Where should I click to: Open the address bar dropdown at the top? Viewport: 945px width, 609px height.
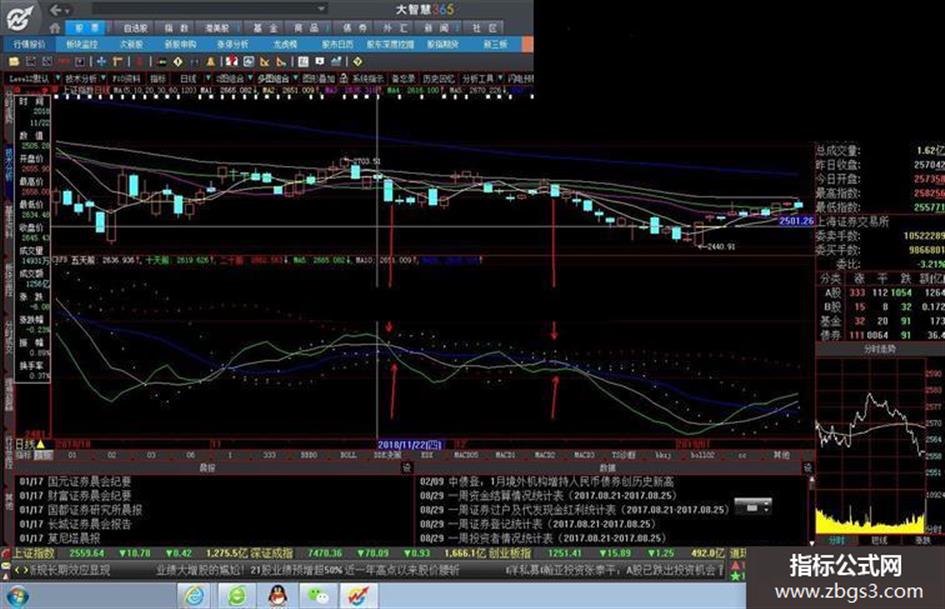tap(321, 8)
